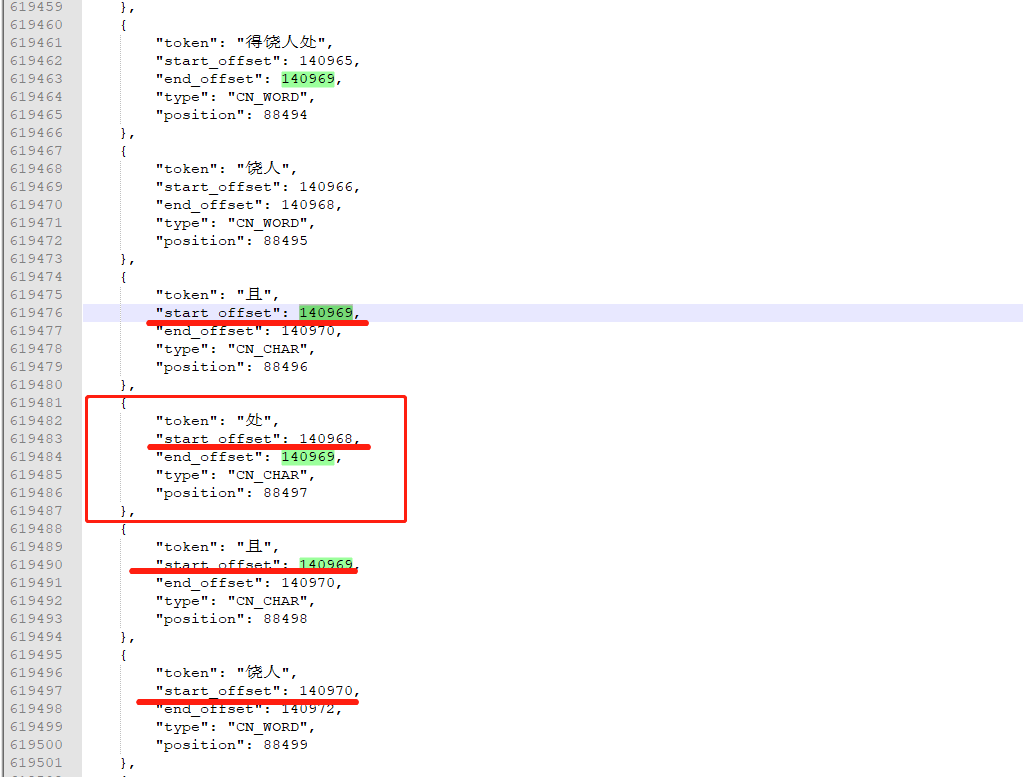Click the position value 88498
The width and height of the screenshot is (1023, 777).
[x=284, y=619]
